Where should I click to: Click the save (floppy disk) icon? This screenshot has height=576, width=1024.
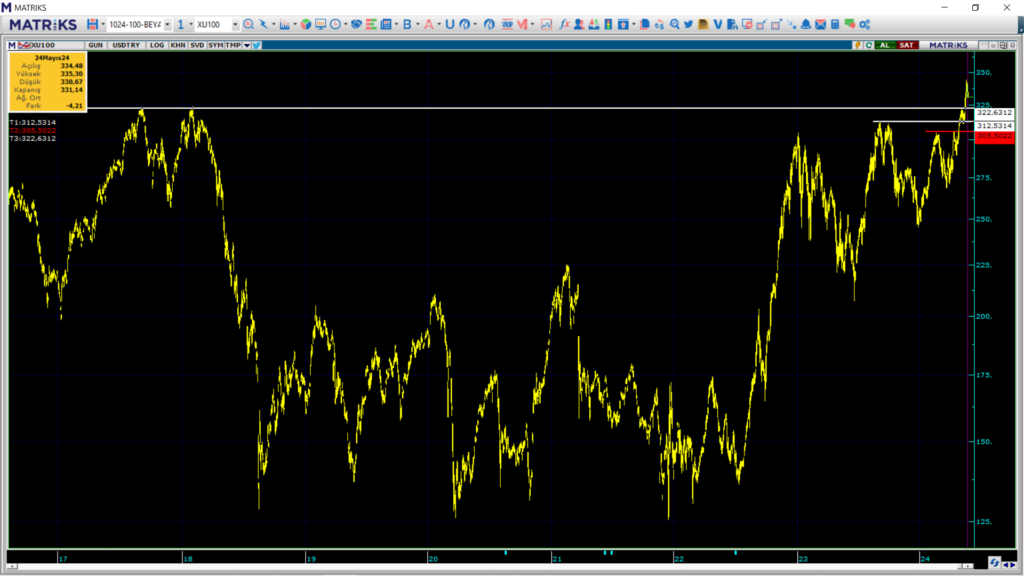click(x=92, y=24)
